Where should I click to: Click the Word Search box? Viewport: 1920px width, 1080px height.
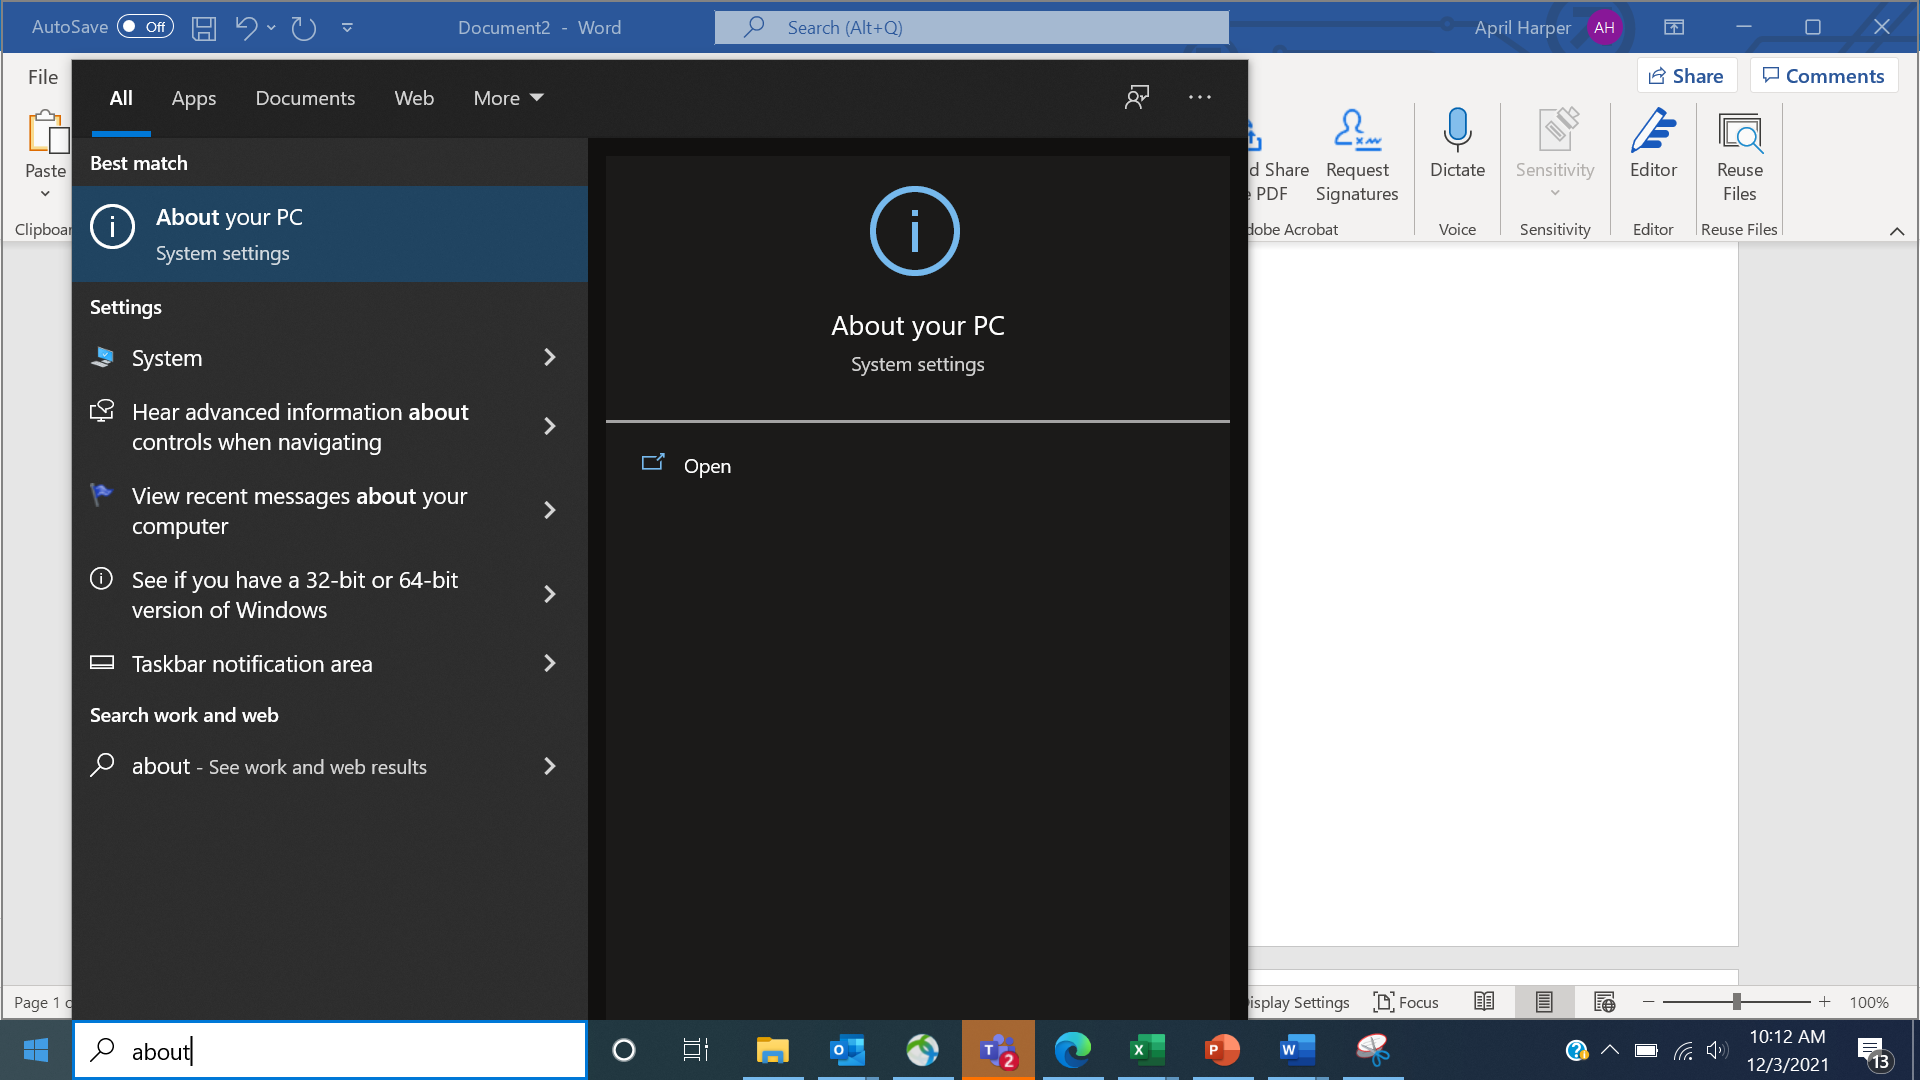(972, 28)
